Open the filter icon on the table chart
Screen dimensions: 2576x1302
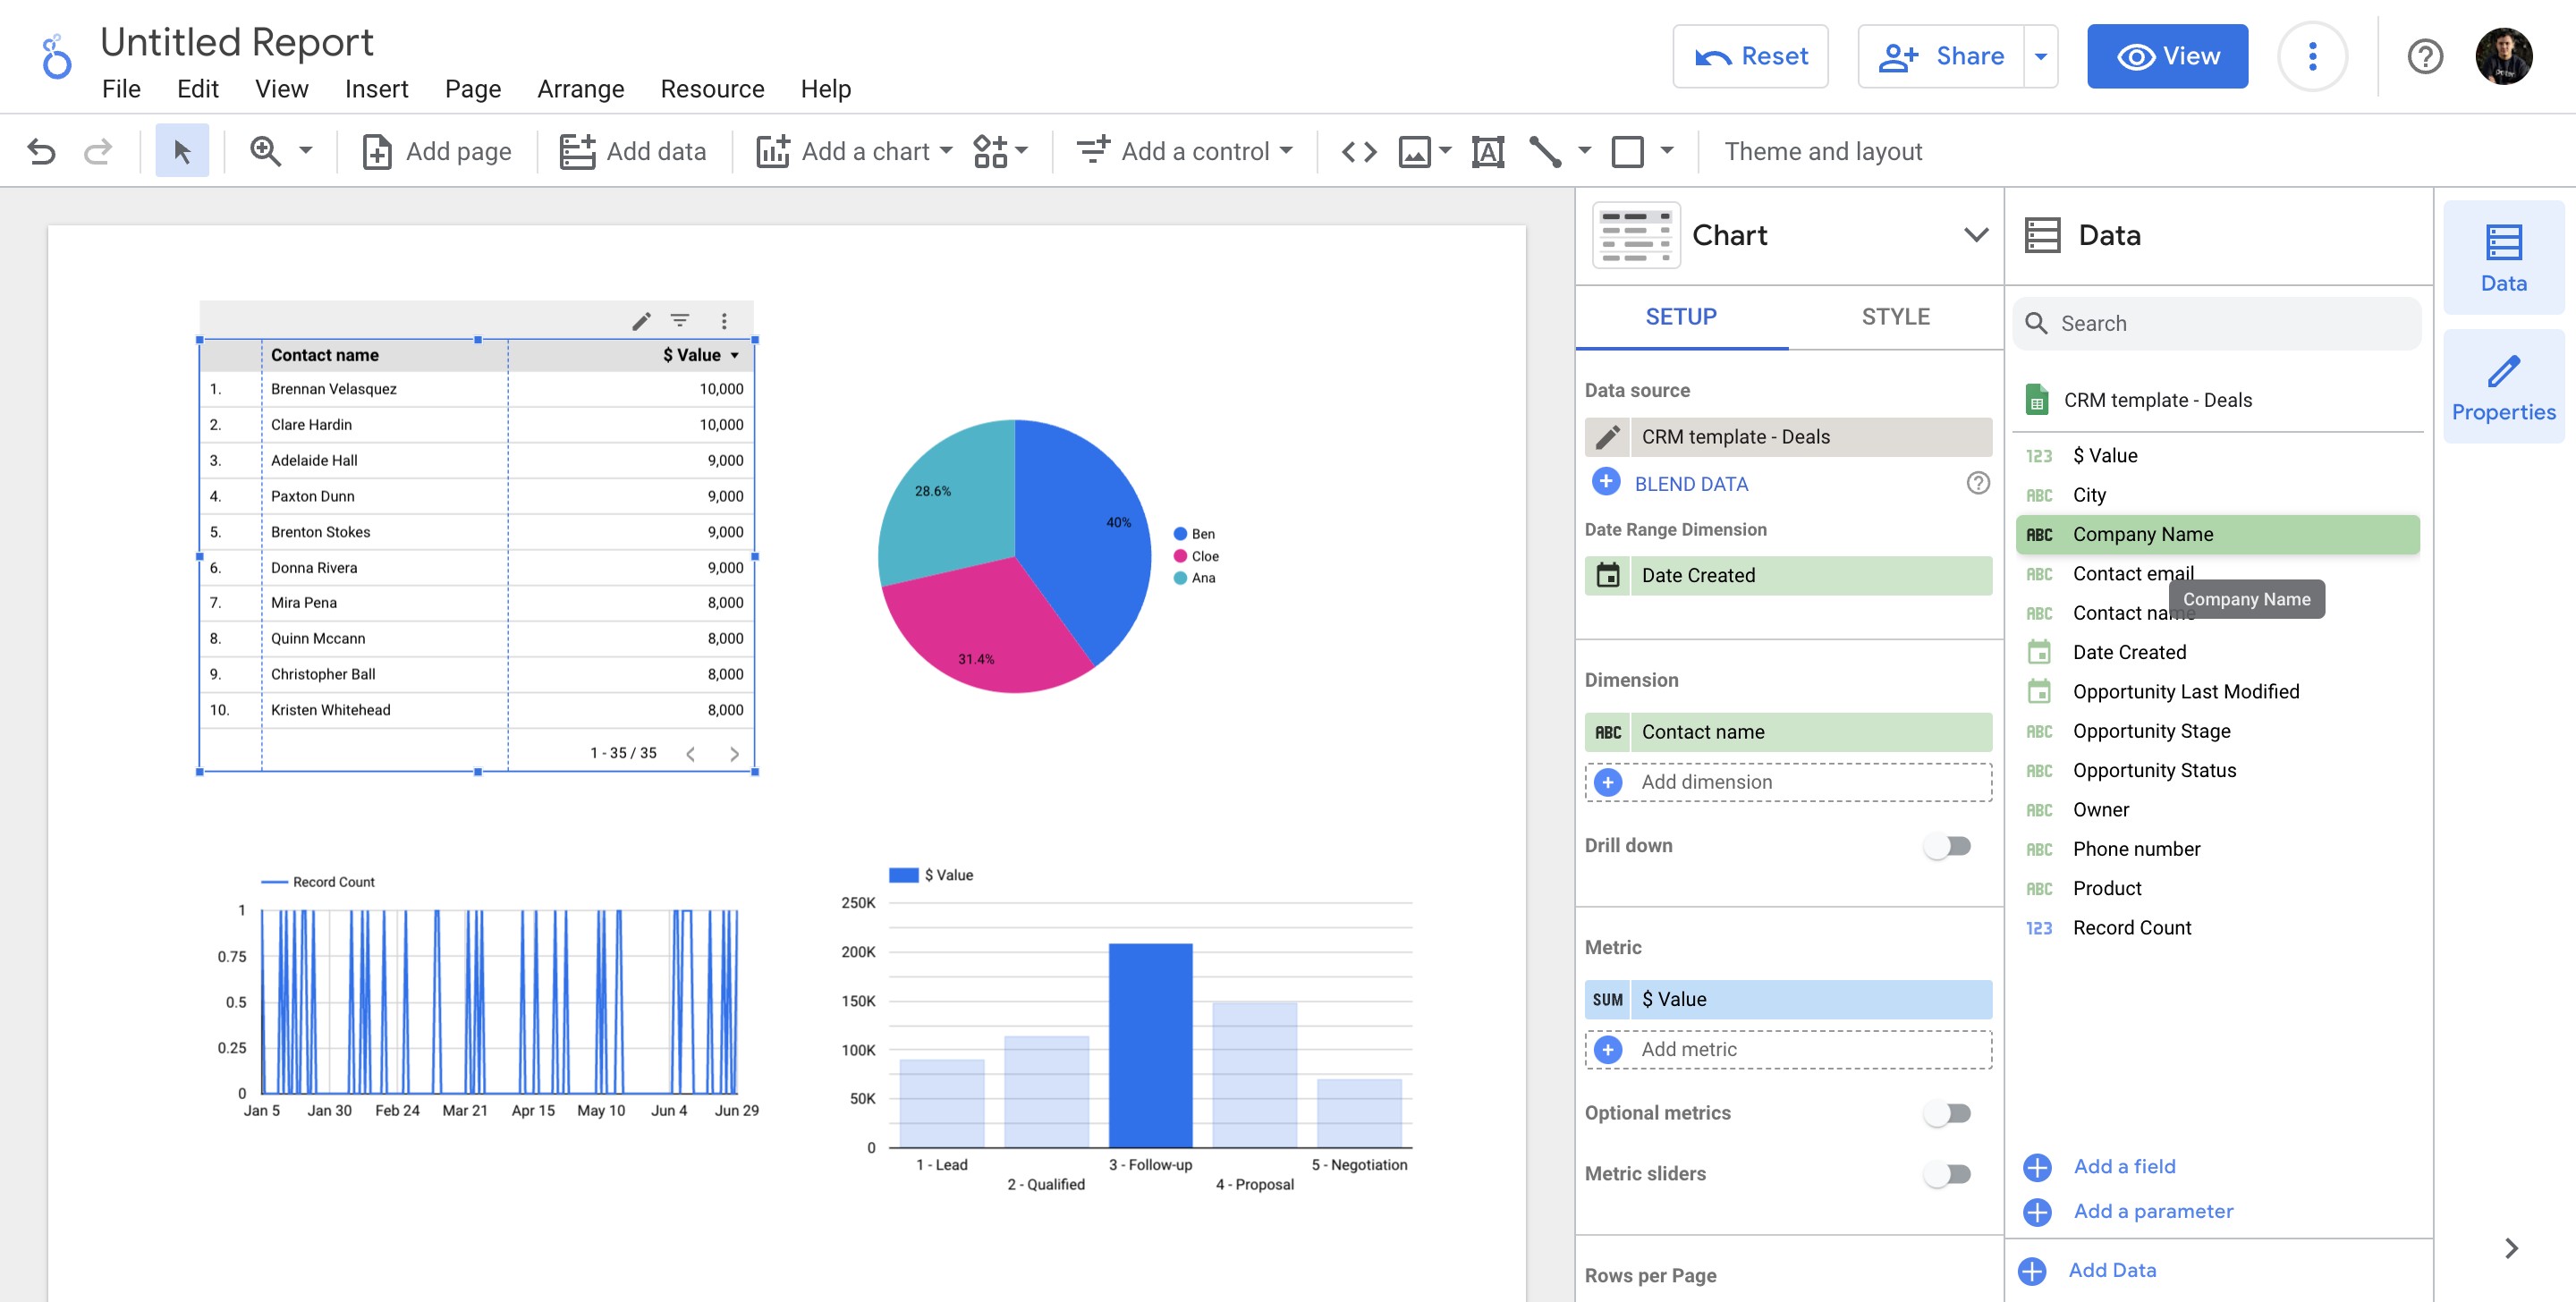click(x=681, y=320)
